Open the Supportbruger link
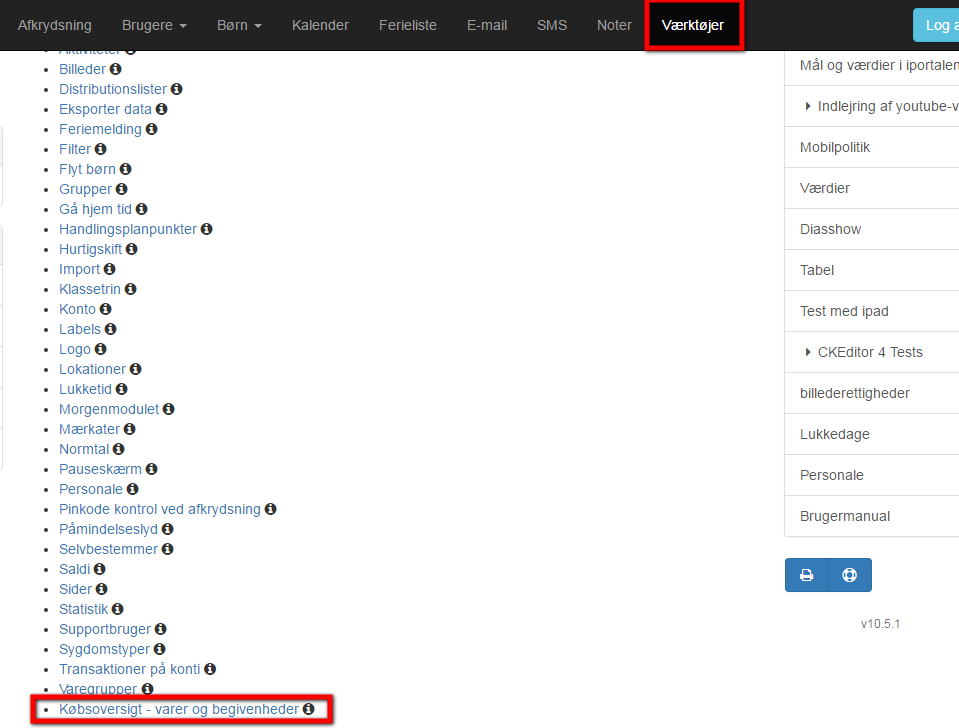The height and width of the screenshot is (728, 959). [105, 629]
